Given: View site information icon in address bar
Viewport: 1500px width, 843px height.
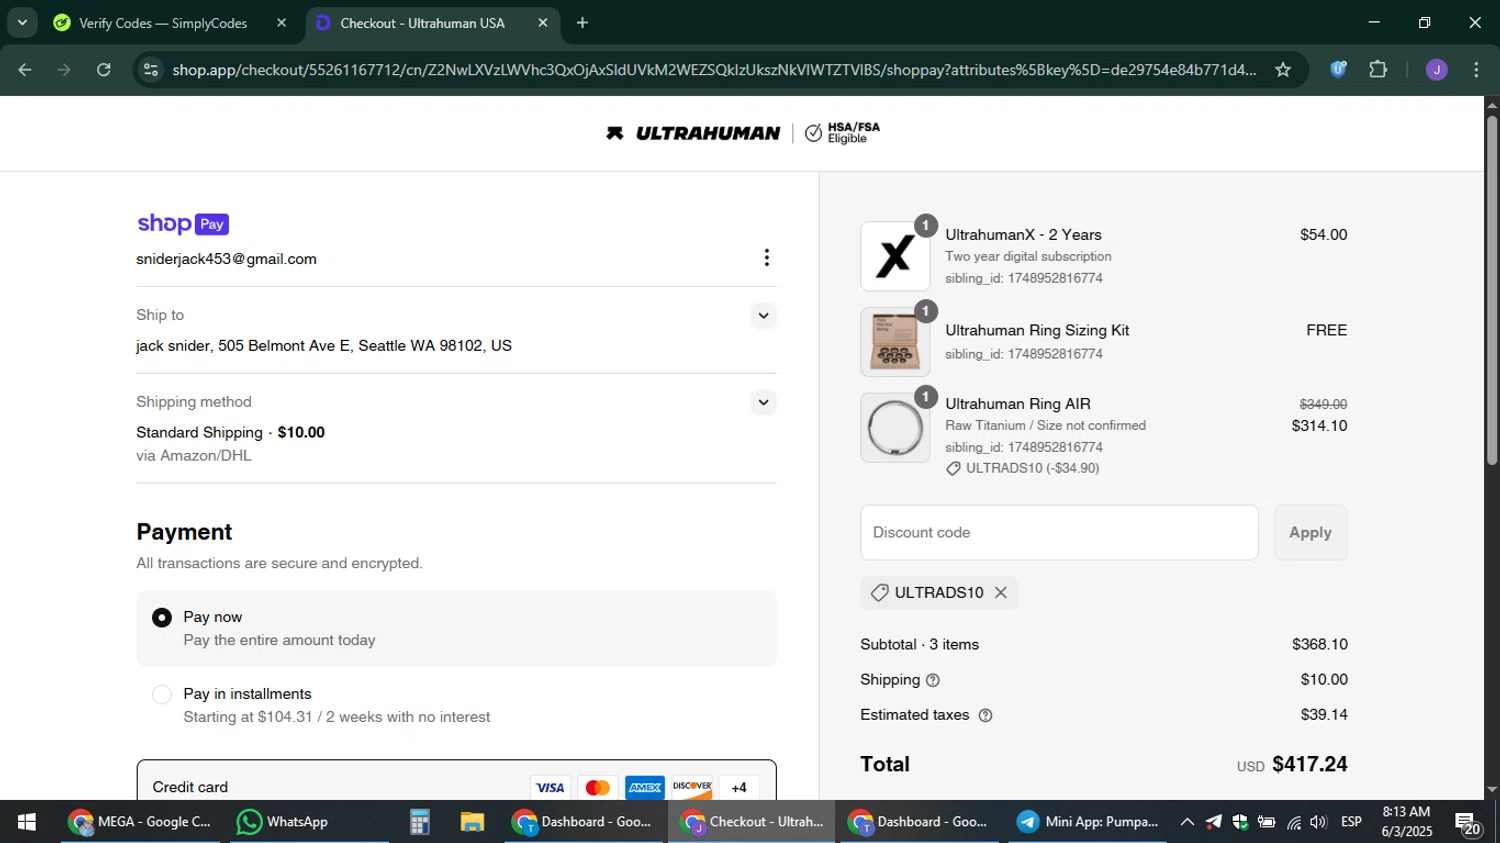Looking at the screenshot, I should [x=151, y=70].
